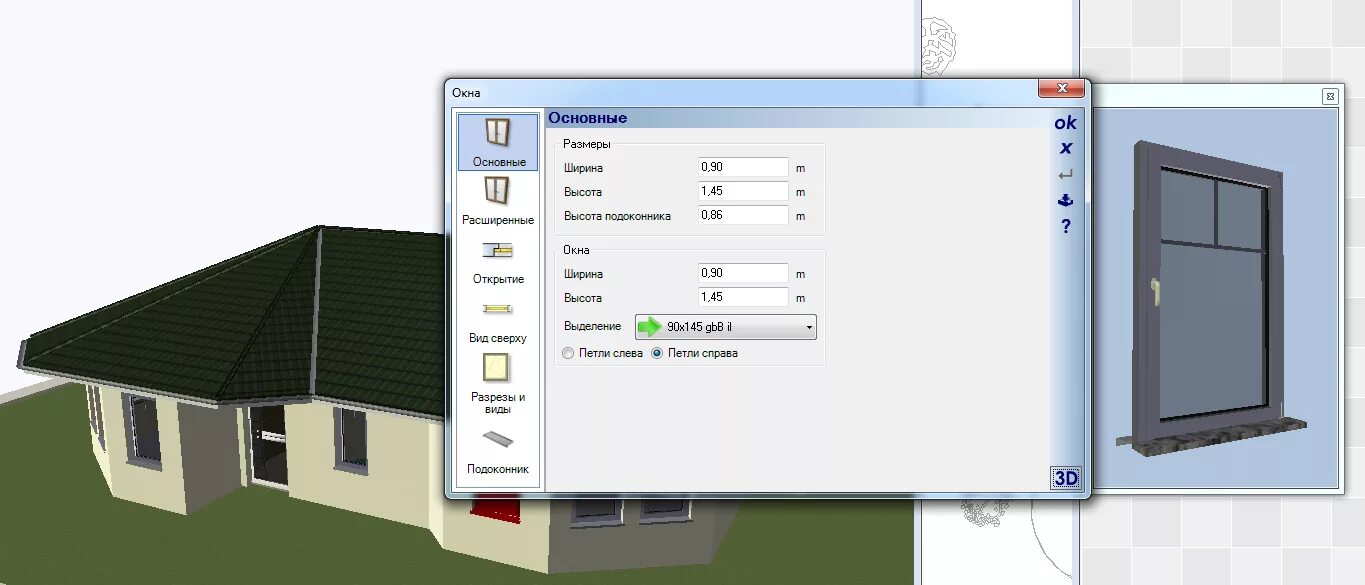Toggle the 3D preview button
The height and width of the screenshot is (585, 1365).
(1066, 478)
